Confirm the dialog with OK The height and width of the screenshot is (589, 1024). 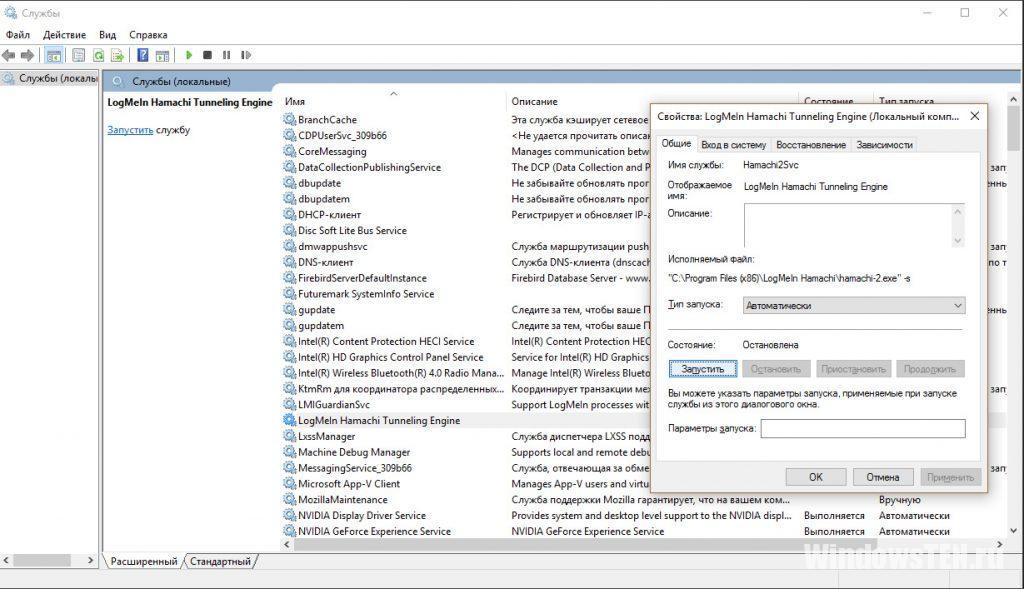tap(816, 477)
